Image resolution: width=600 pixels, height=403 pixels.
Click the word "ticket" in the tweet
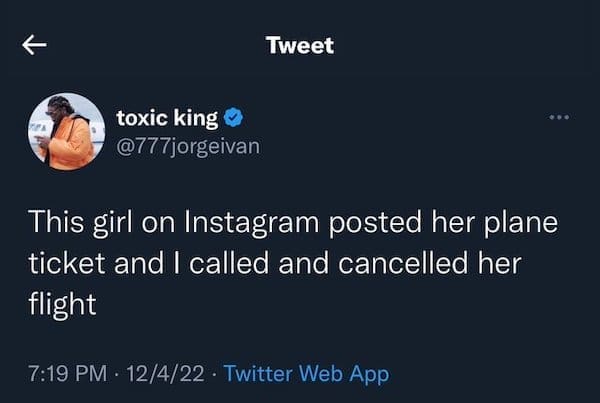click(63, 262)
